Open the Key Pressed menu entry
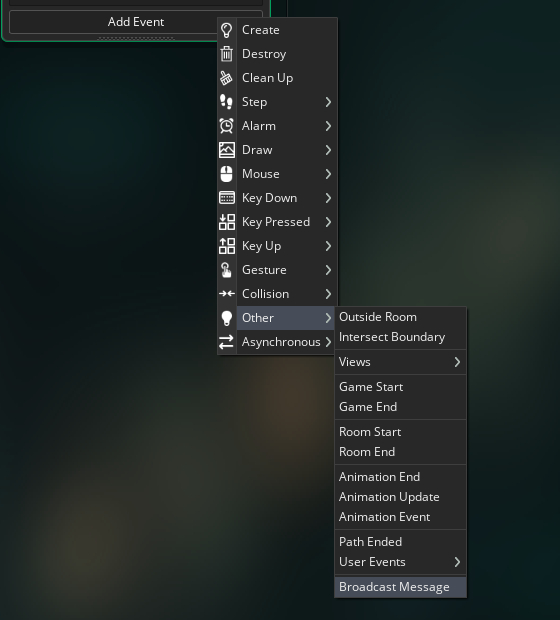 [277, 222]
